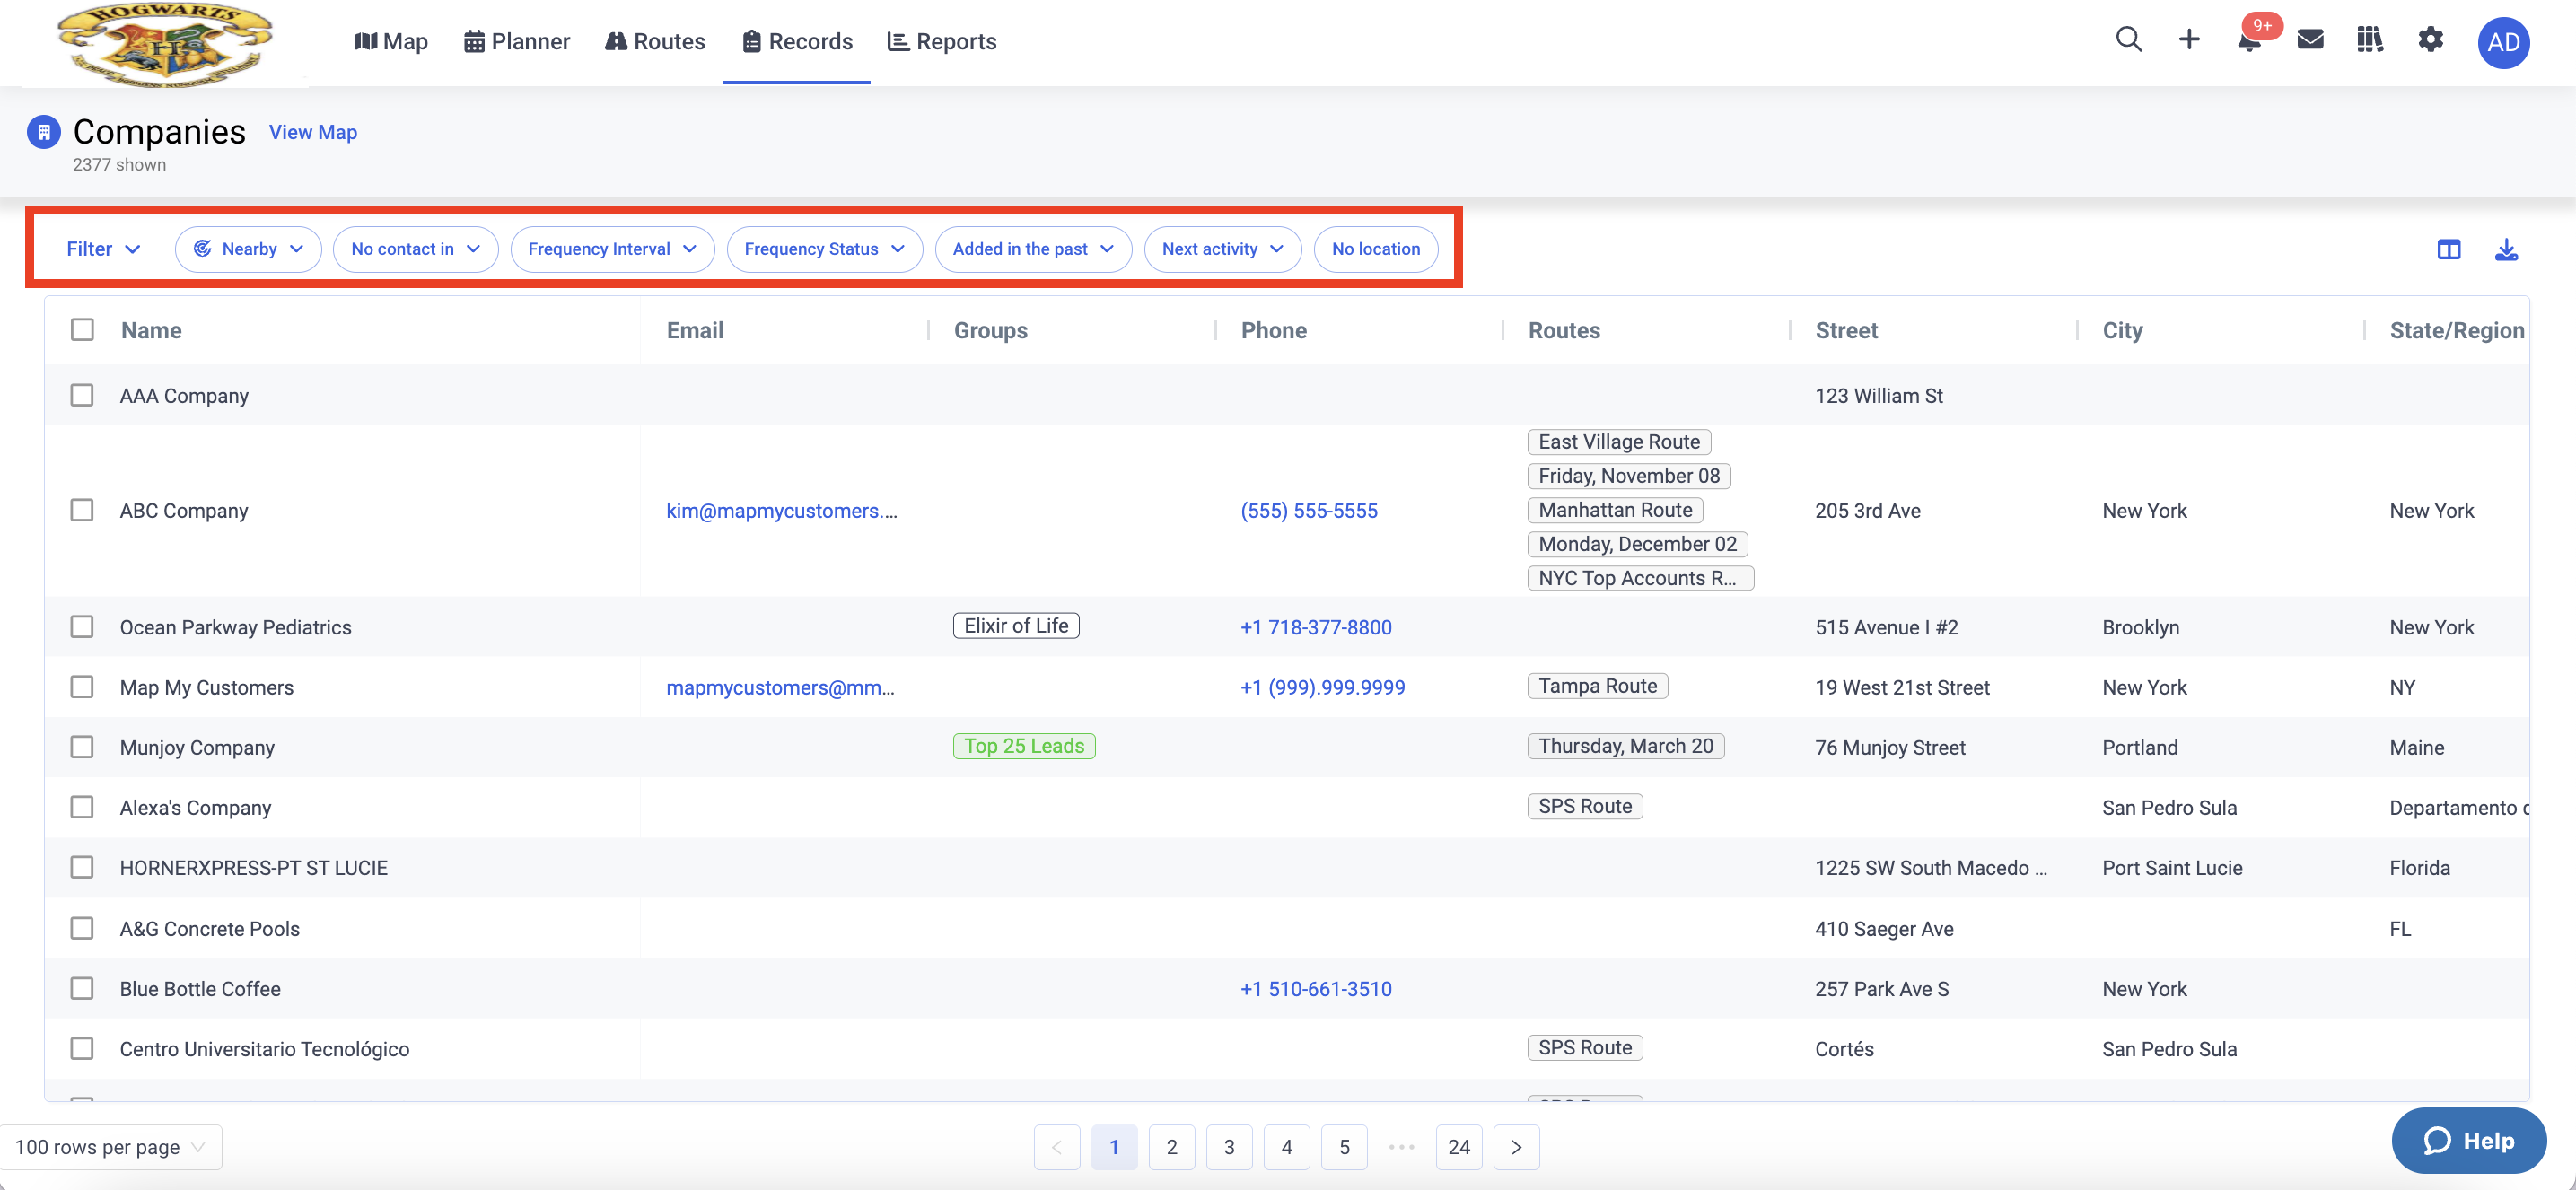This screenshot has height=1190, width=2576.
Task: Click the East Village Route tag
Action: (1619, 441)
